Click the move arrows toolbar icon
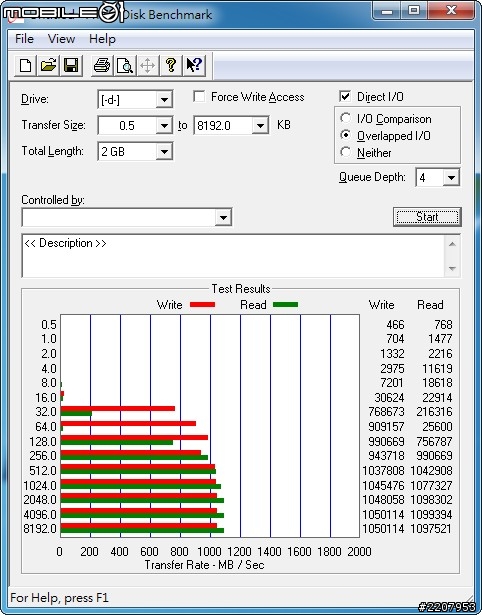The width and height of the screenshot is (482, 615). (x=147, y=65)
